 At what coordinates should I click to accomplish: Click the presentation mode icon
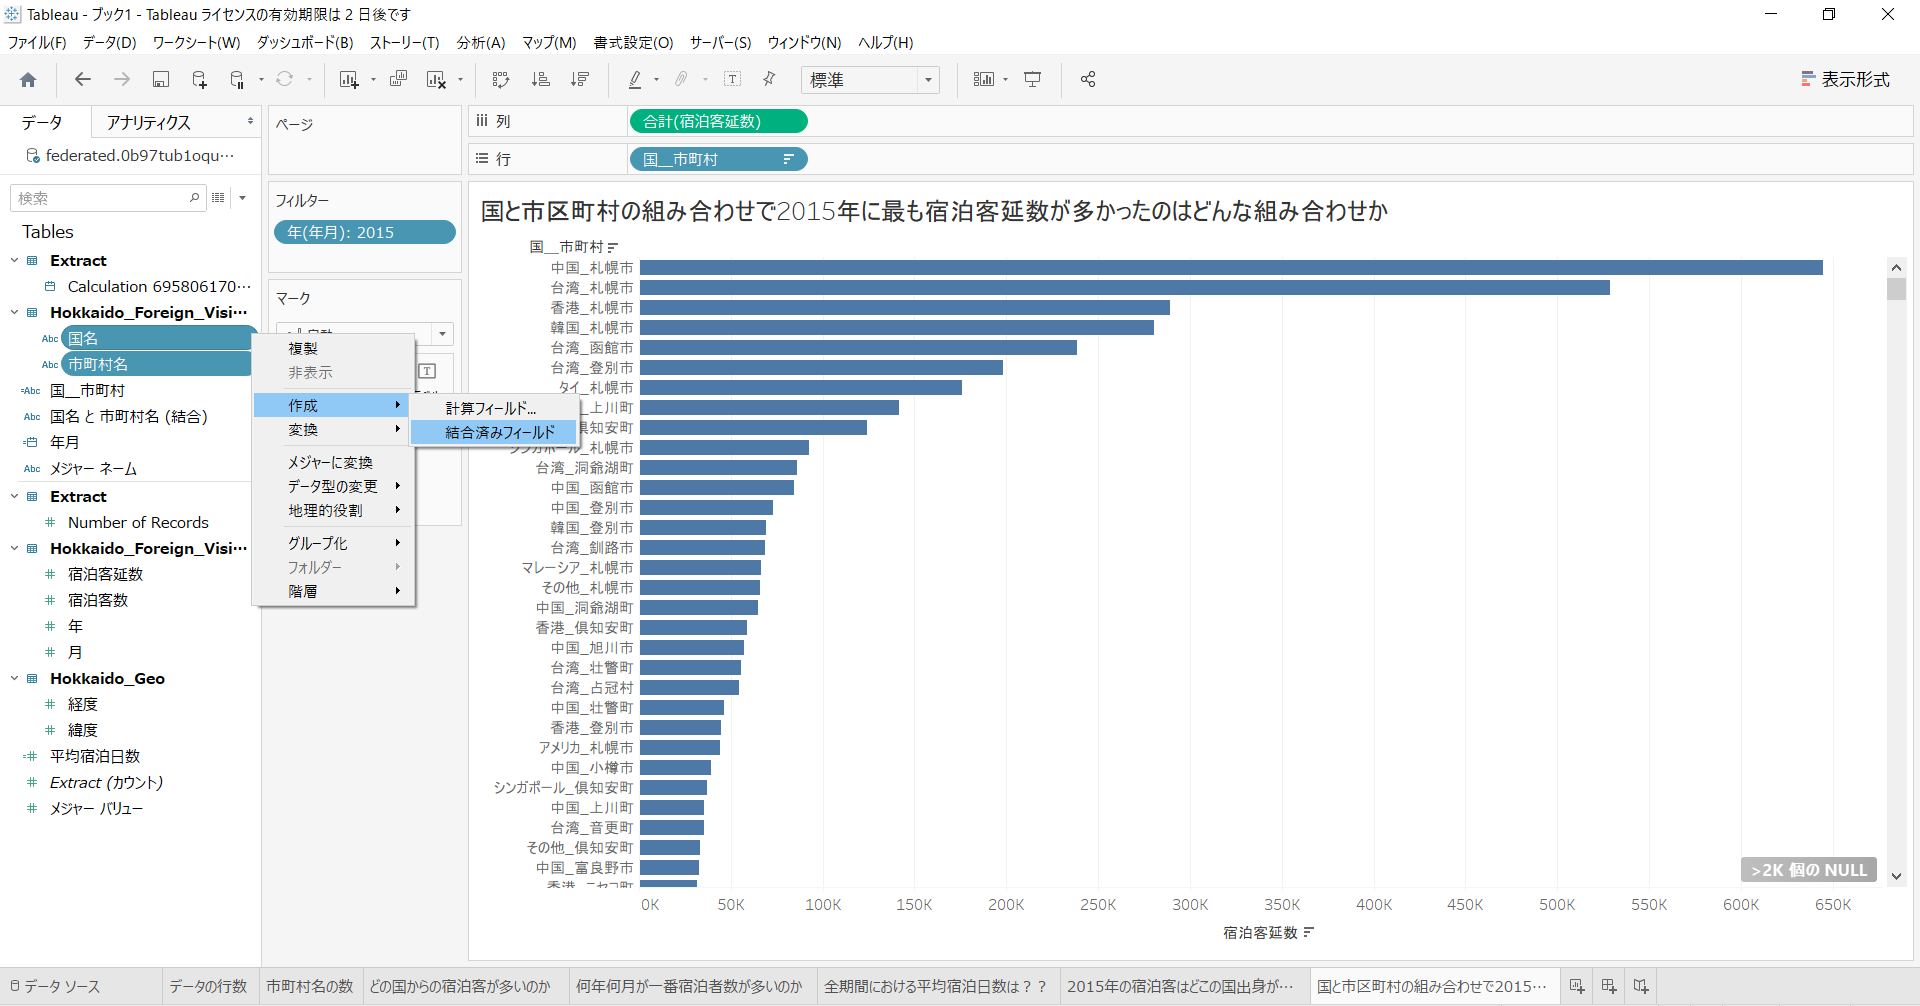pos(1033,80)
